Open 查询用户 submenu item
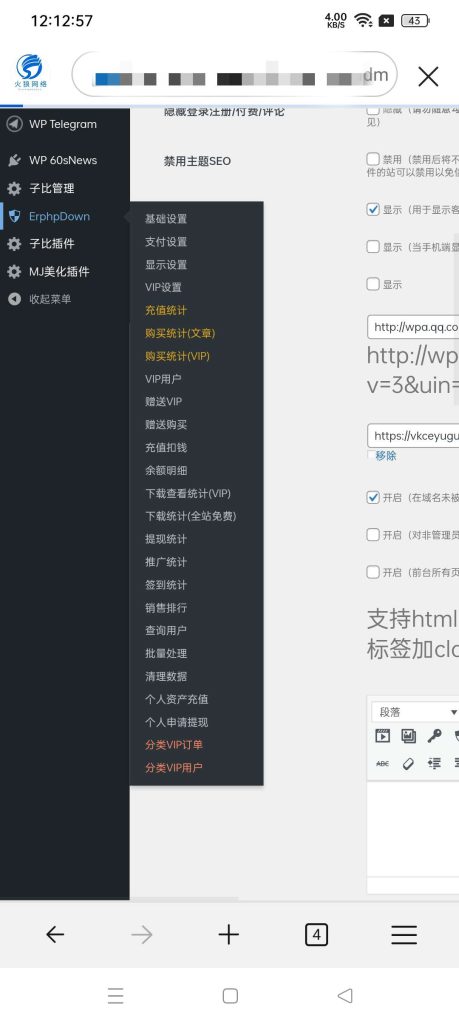Viewport: 459px width, 1024px height. 166,630
